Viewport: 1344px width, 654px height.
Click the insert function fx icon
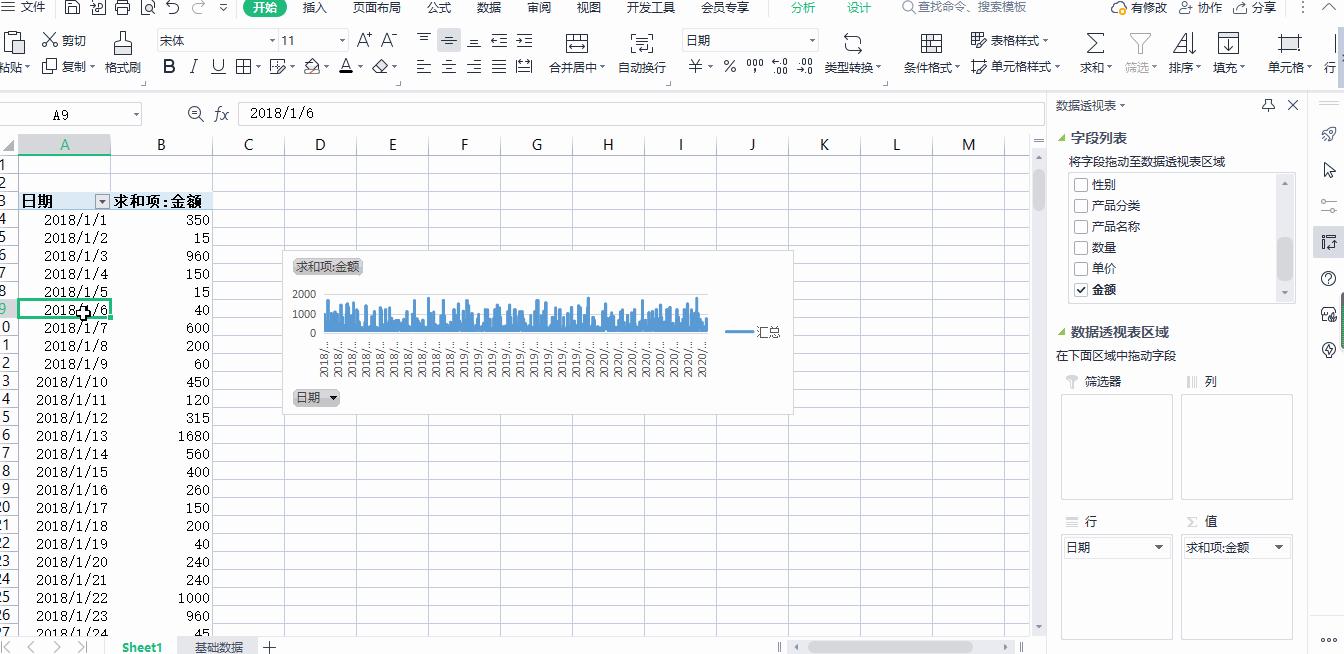[x=222, y=114]
